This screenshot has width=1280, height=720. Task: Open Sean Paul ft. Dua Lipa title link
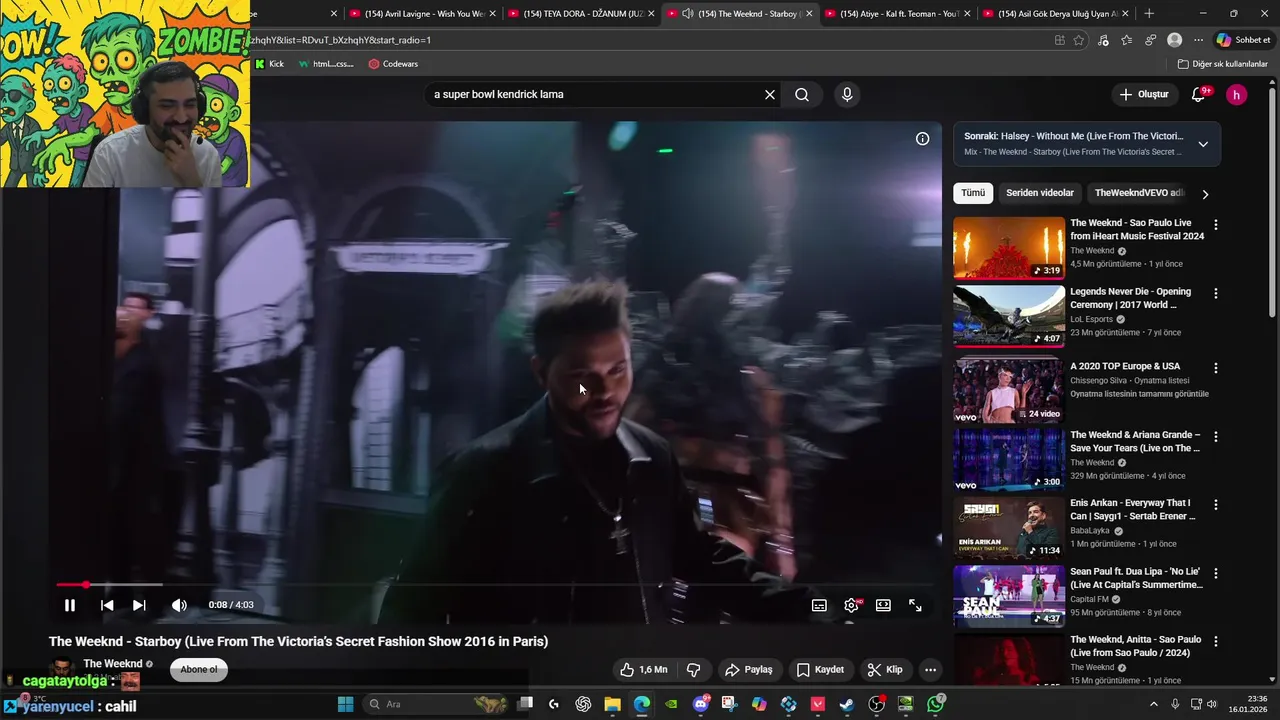[x=1136, y=578]
